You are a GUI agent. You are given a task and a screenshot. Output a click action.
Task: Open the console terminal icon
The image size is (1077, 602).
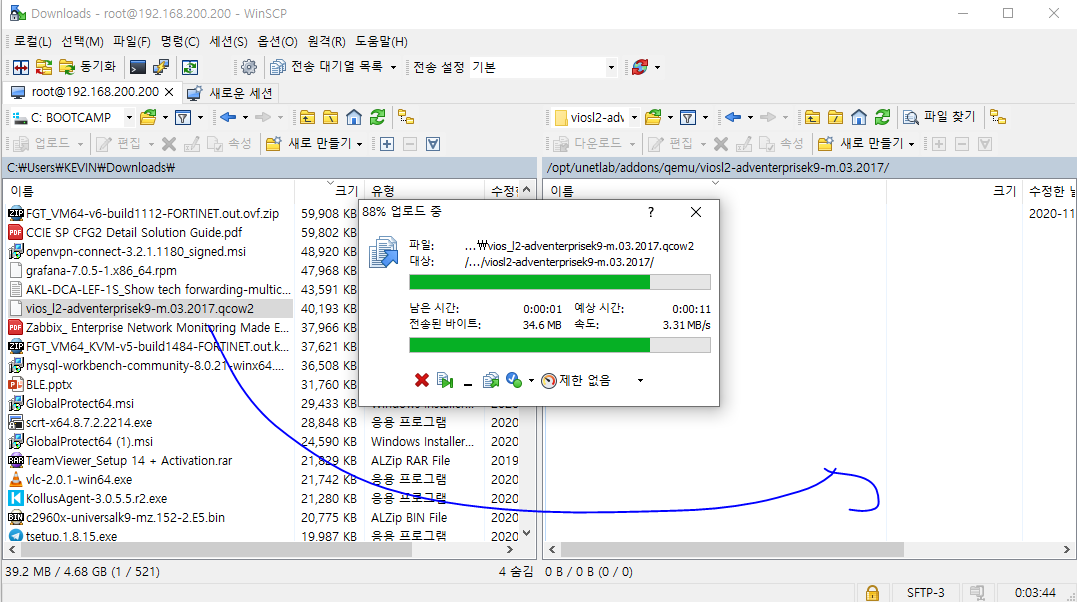click(x=138, y=67)
